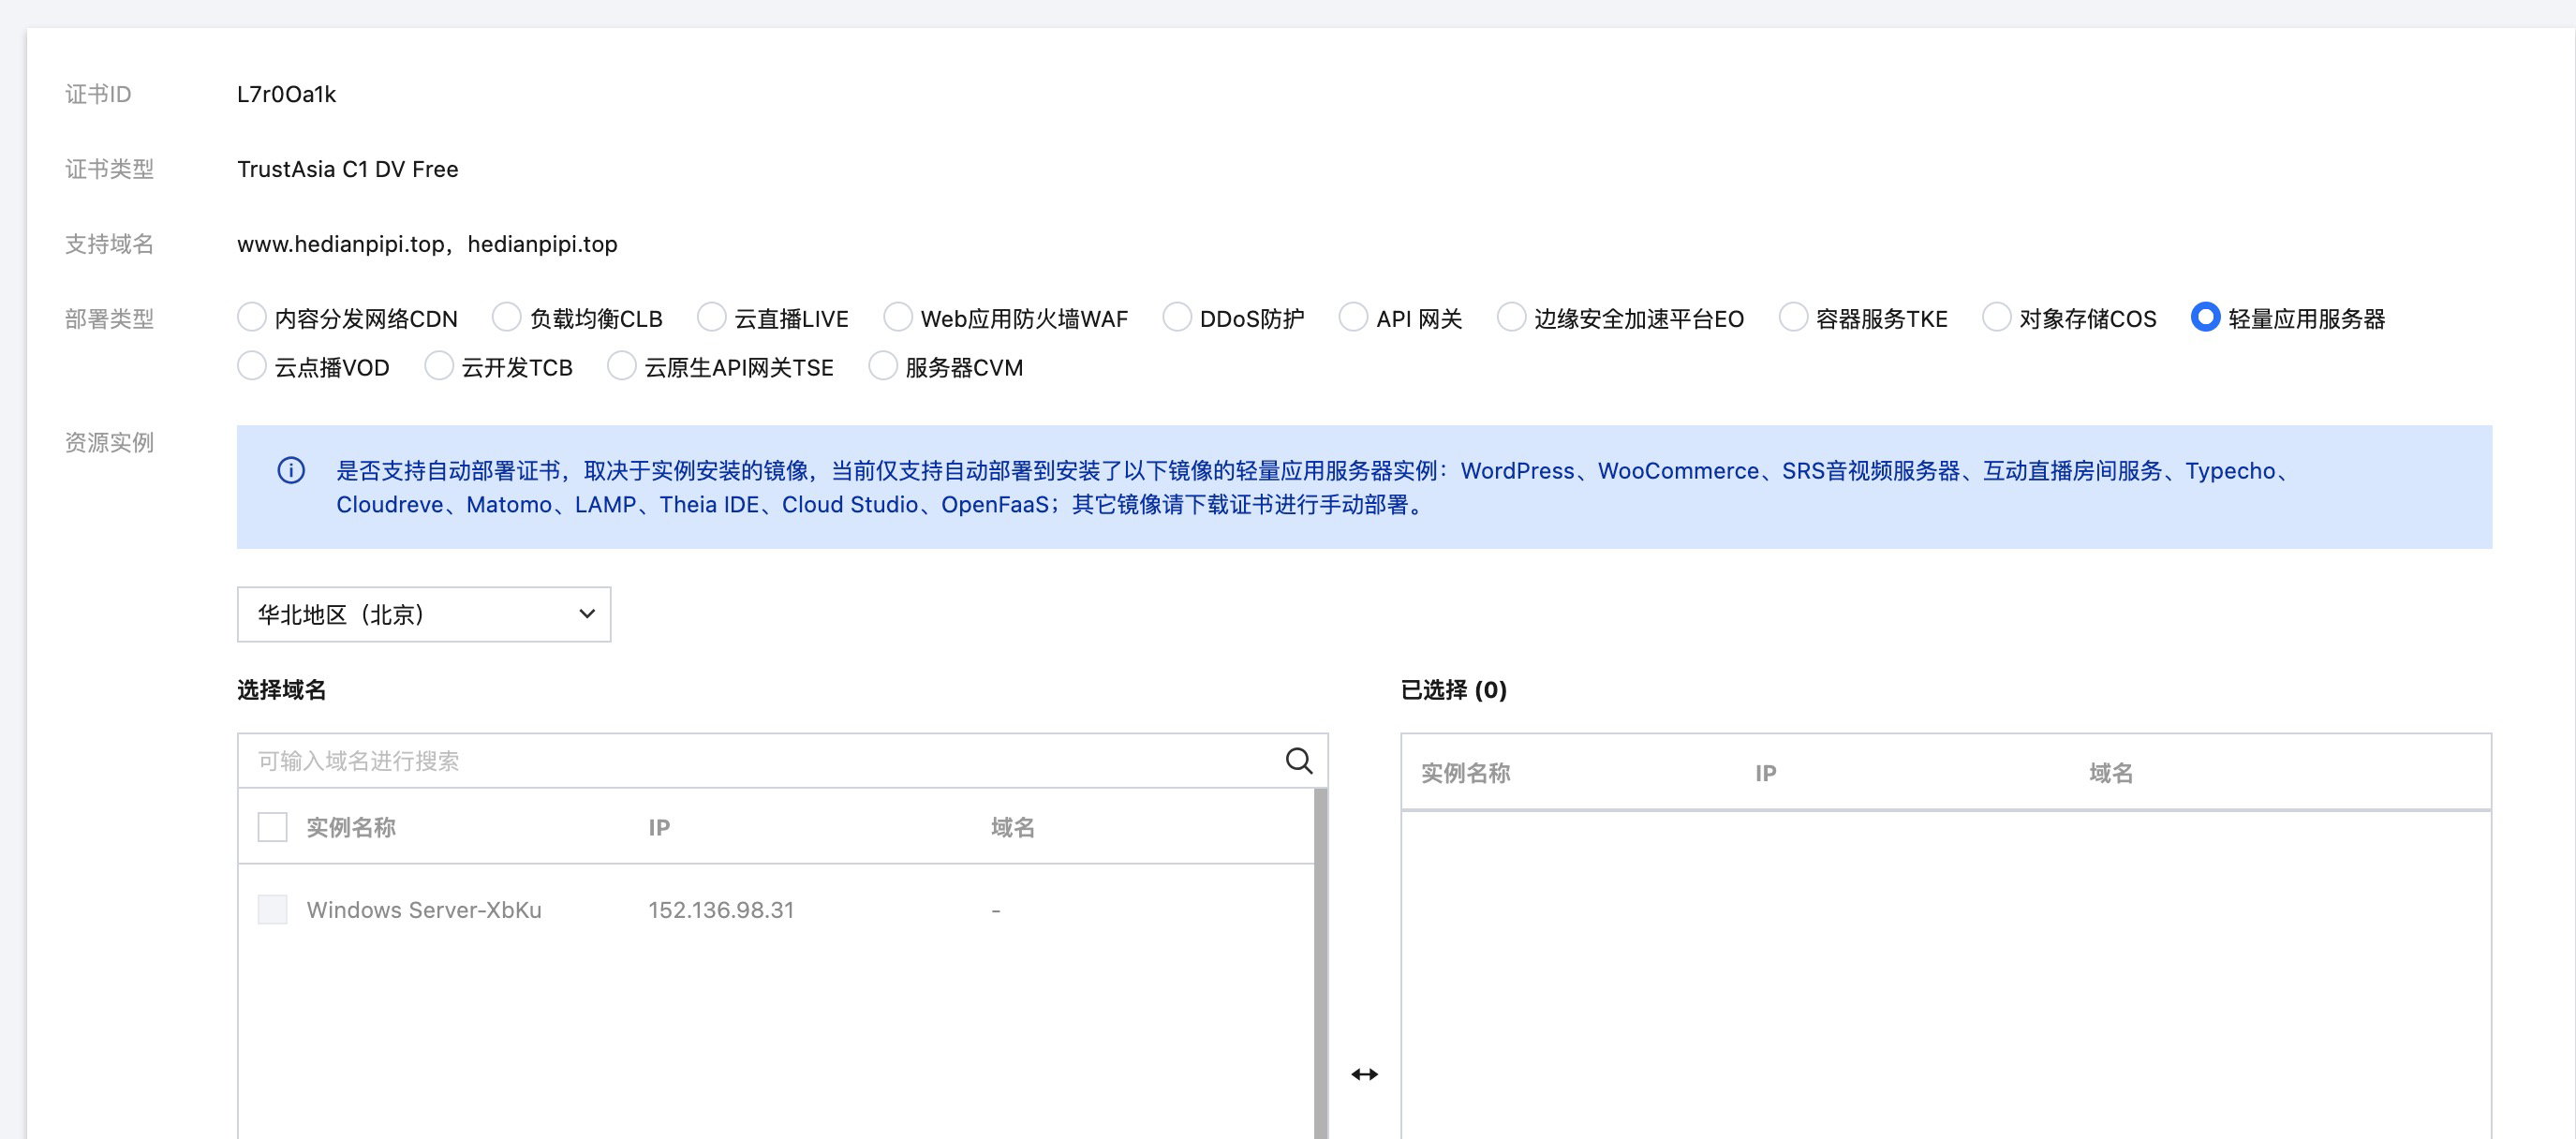Choose DDoS防护 deployment option
Image resolution: width=2576 pixels, height=1139 pixels.
pos(1177,318)
